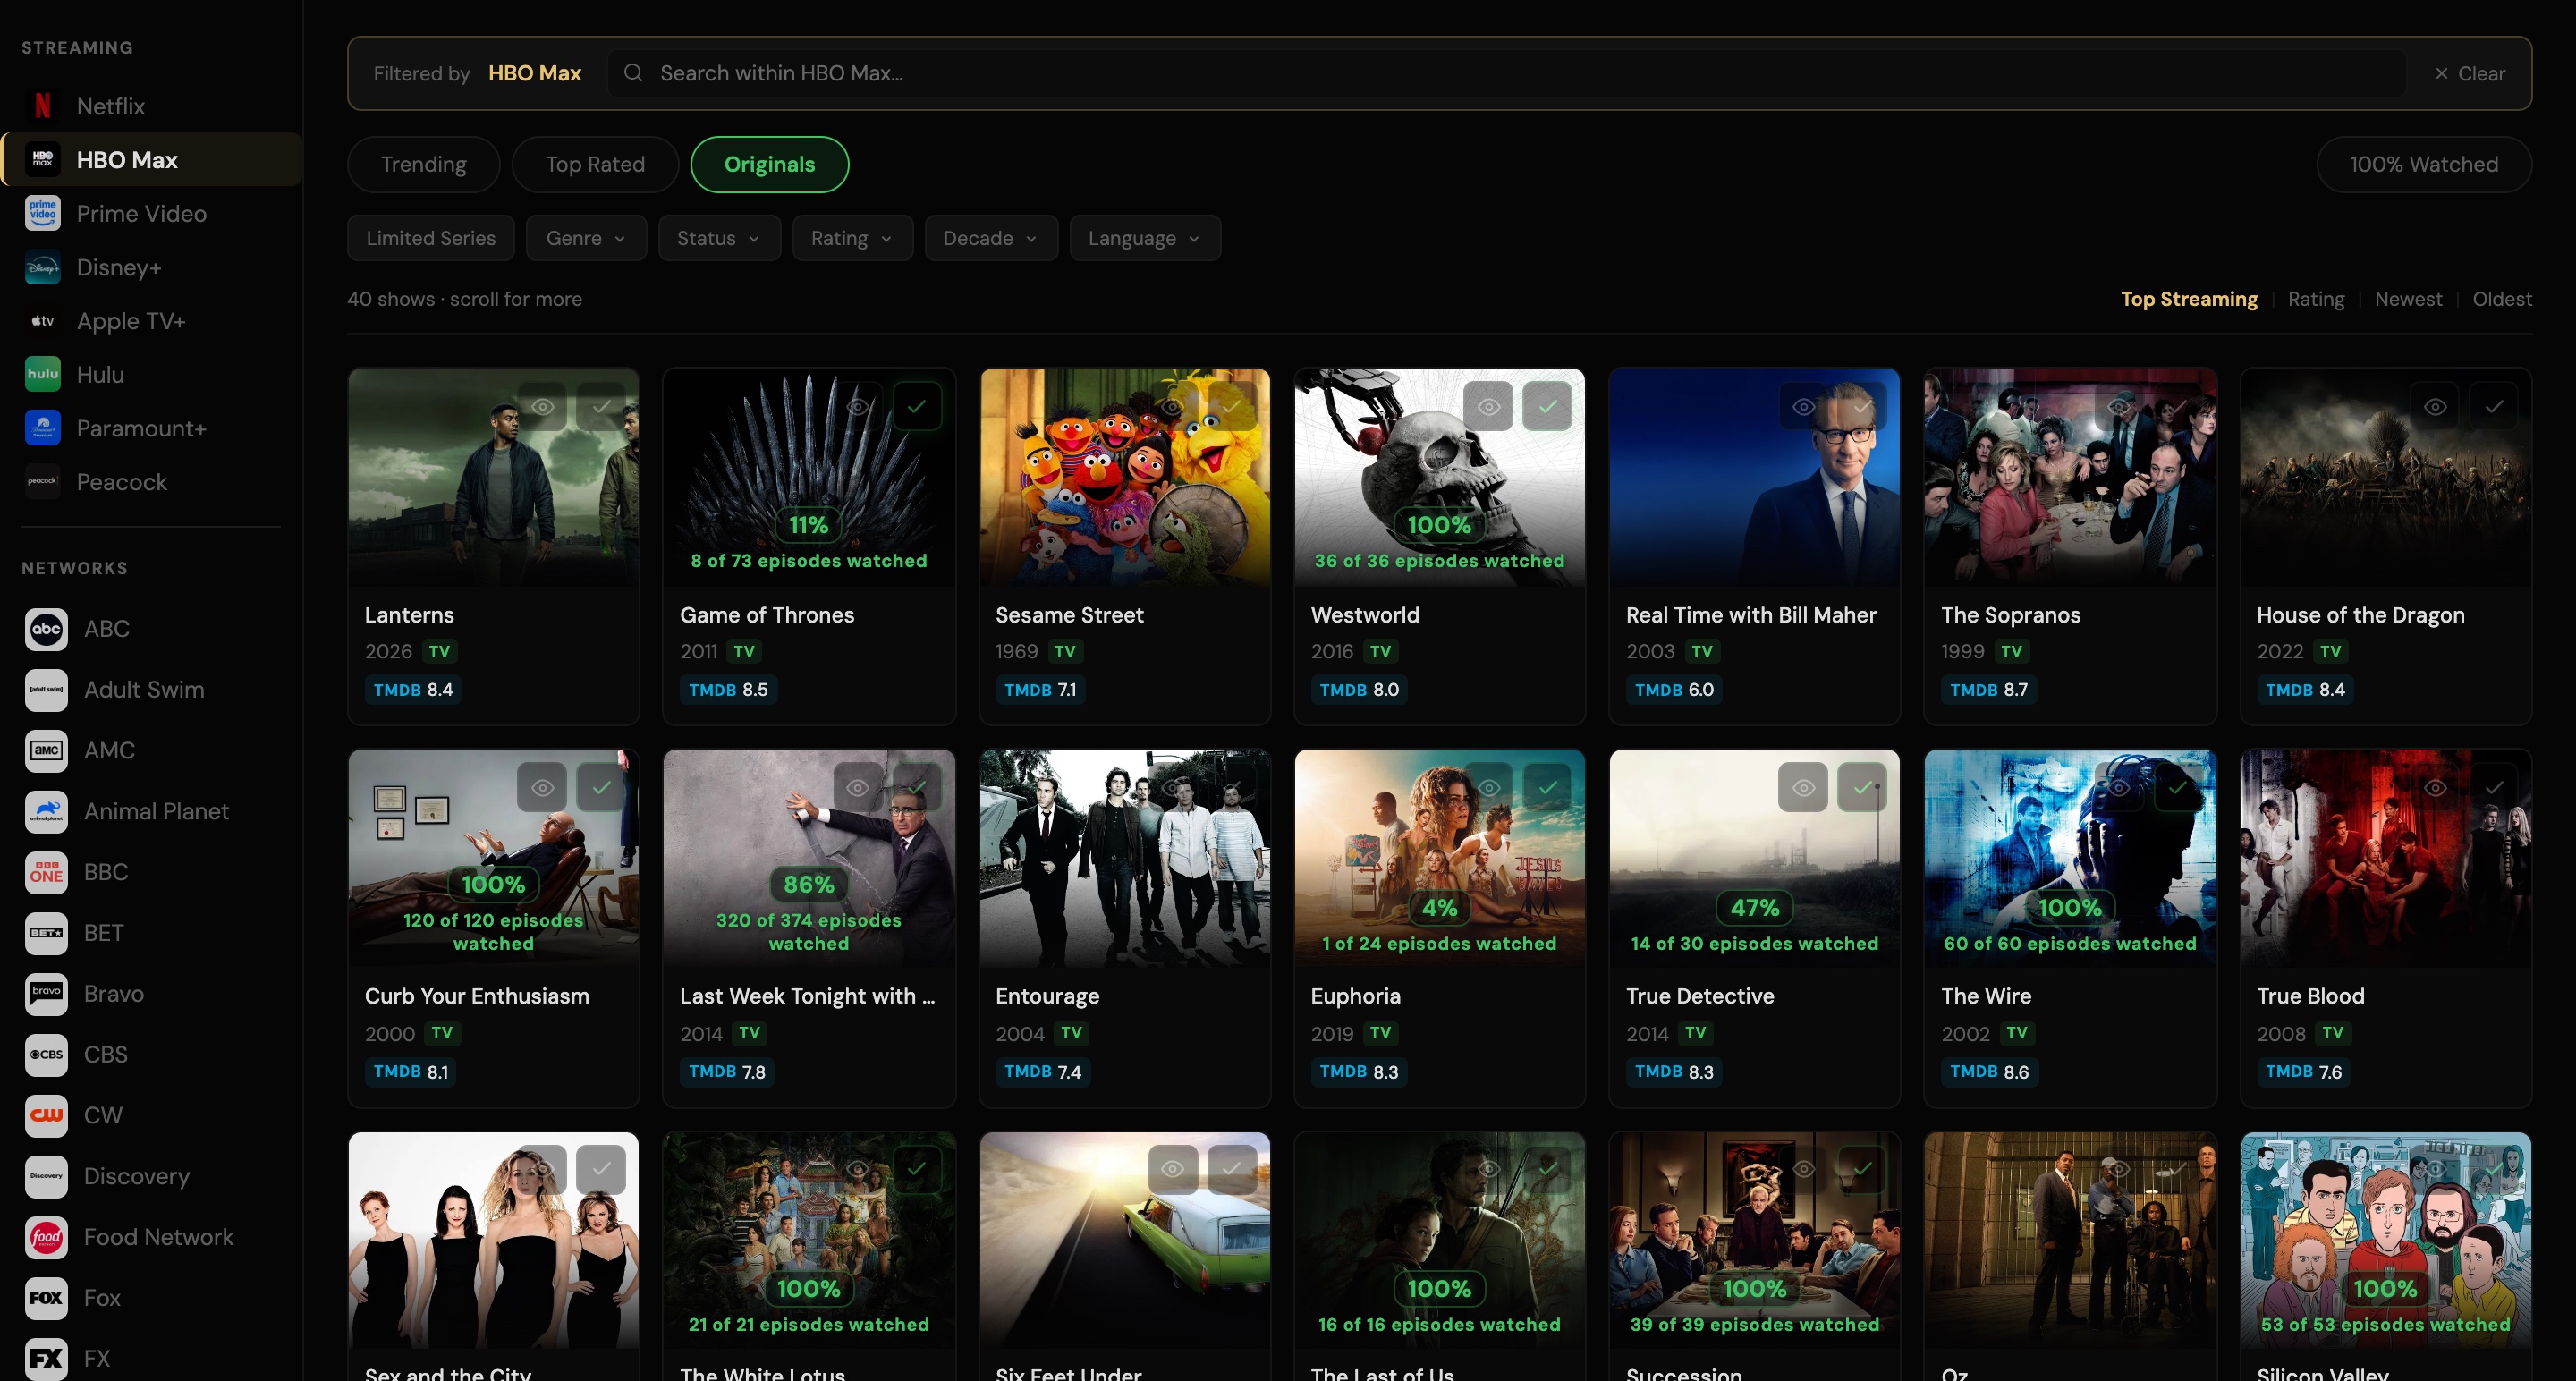Image resolution: width=2576 pixels, height=1381 pixels.
Task: Toggle eye icon on Lanterns card
Action: (x=542, y=407)
